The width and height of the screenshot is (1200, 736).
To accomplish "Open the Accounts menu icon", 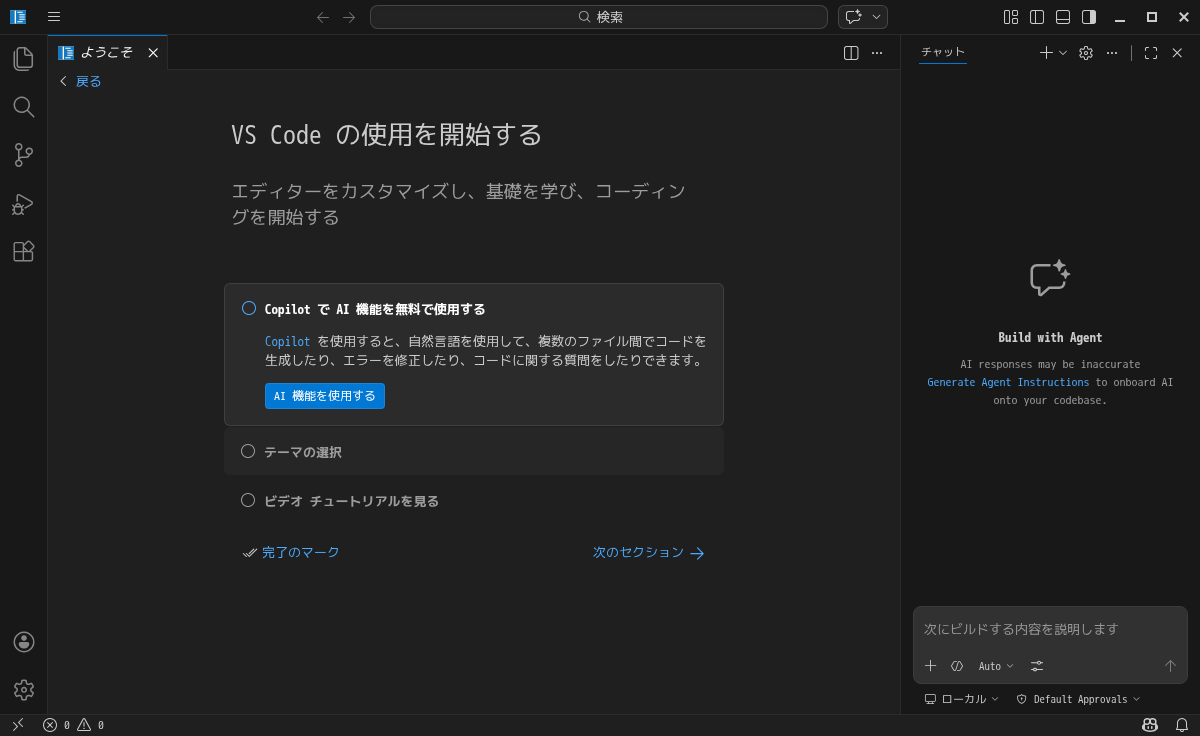I will (24, 642).
